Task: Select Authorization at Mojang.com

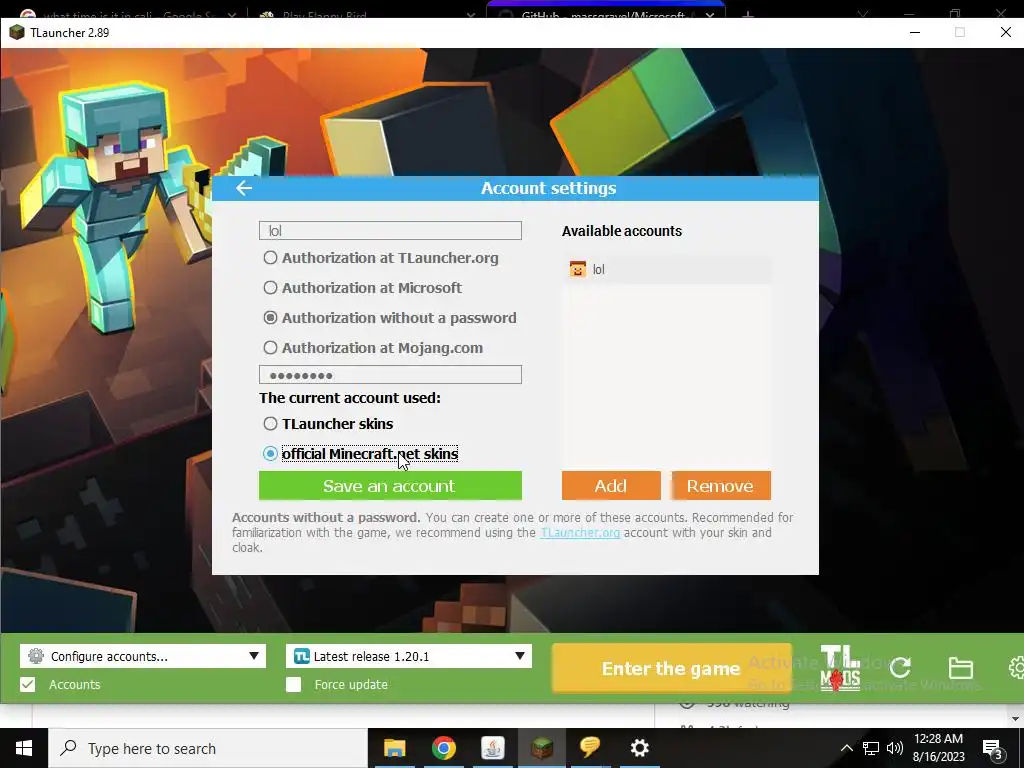Action: click(x=373, y=348)
